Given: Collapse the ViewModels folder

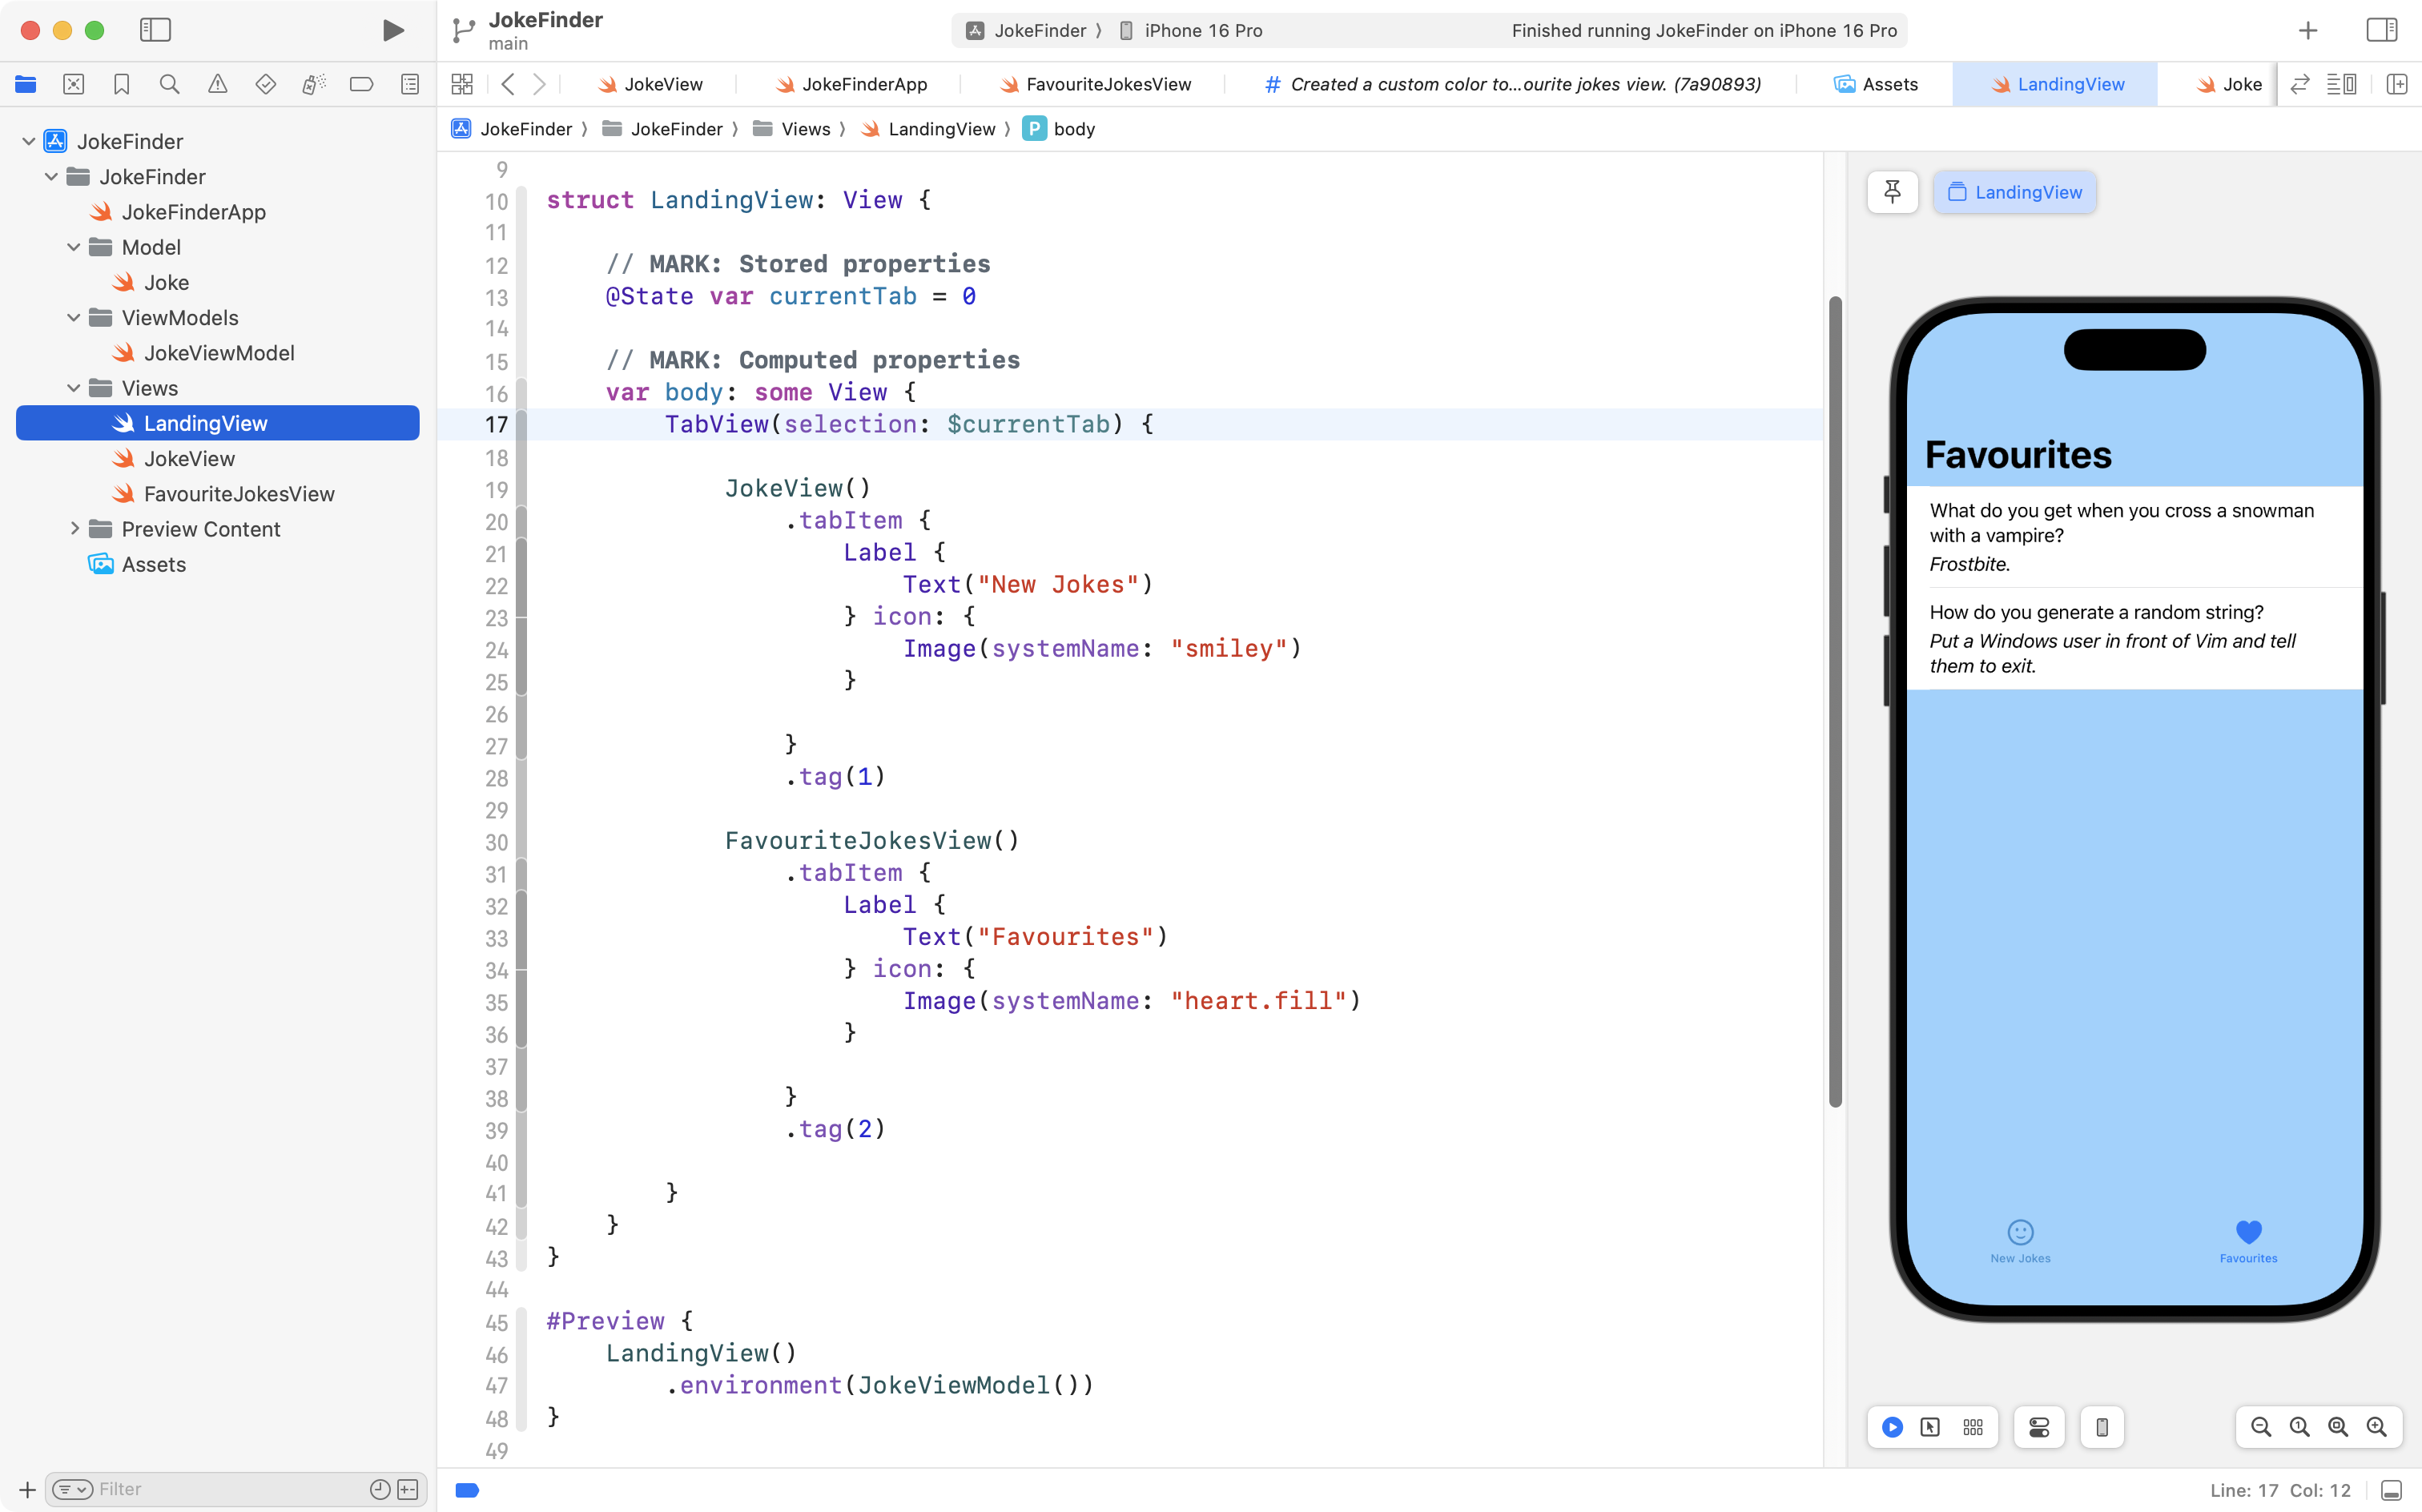Looking at the screenshot, I should coord(74,318).
